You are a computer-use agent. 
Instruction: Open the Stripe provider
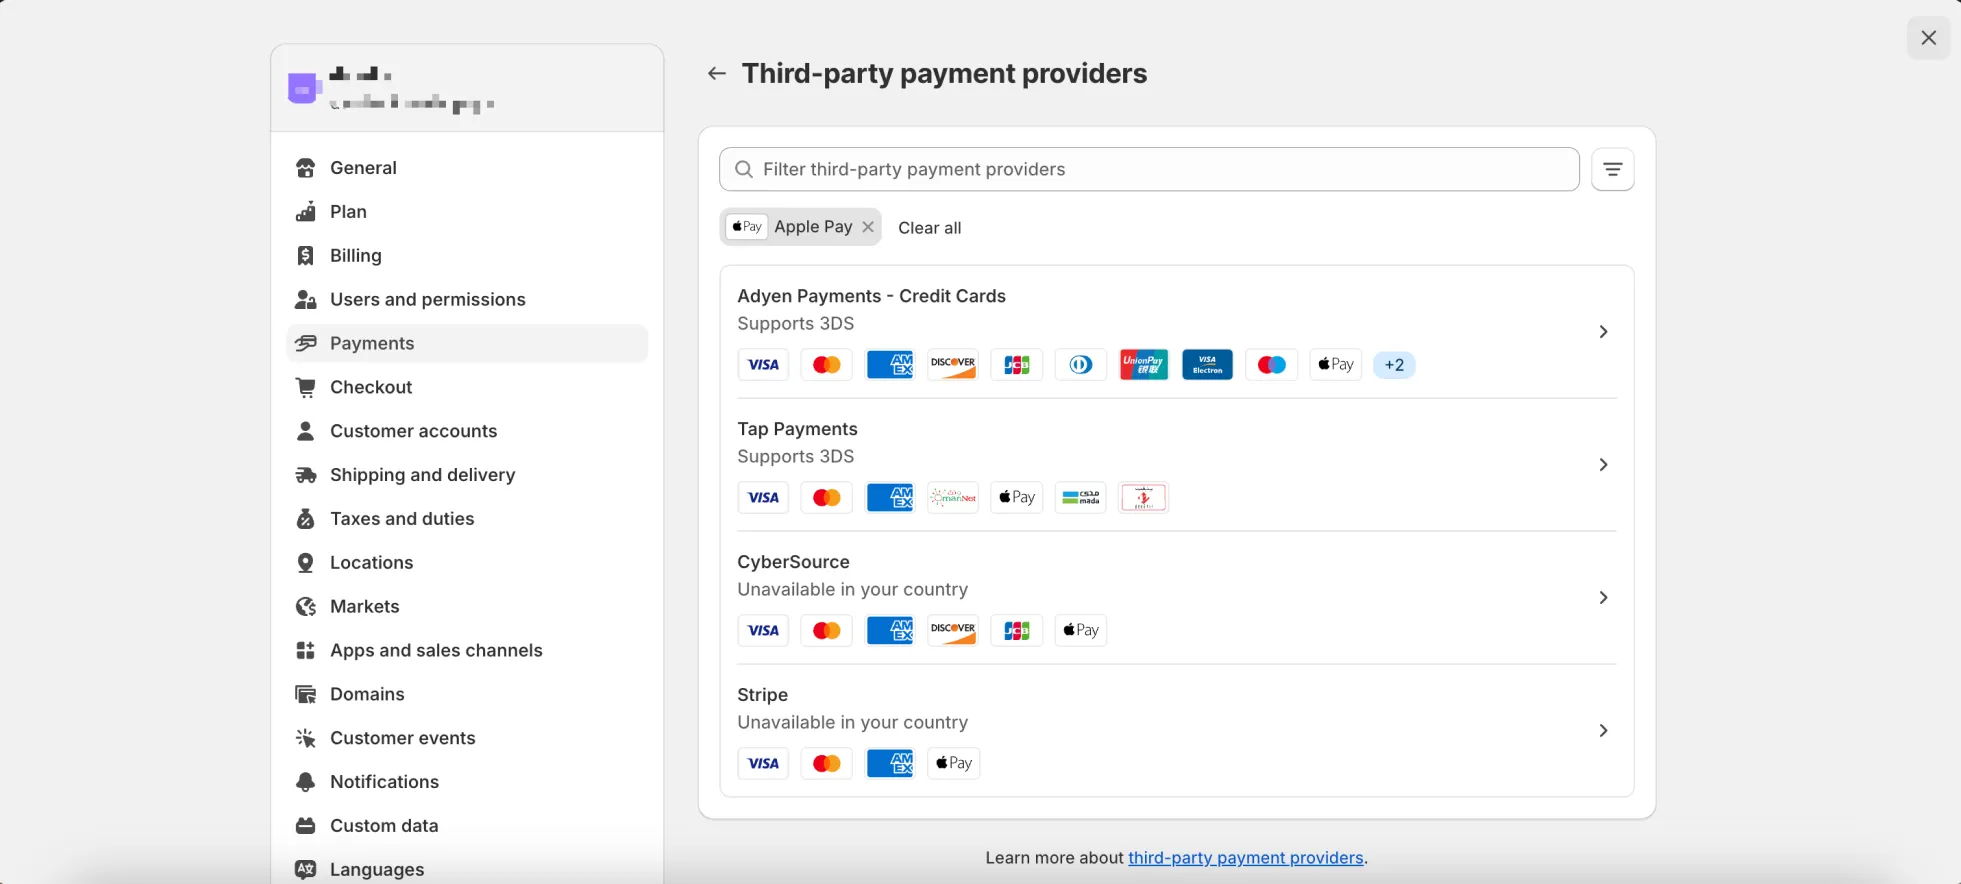1176,731
